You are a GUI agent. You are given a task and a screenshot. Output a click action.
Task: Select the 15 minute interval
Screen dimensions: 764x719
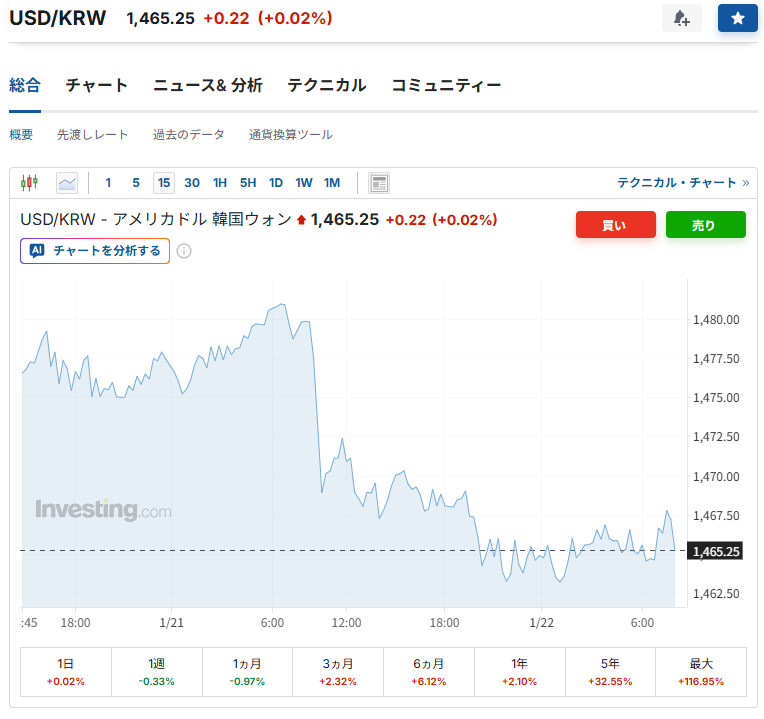click(164, 183)
